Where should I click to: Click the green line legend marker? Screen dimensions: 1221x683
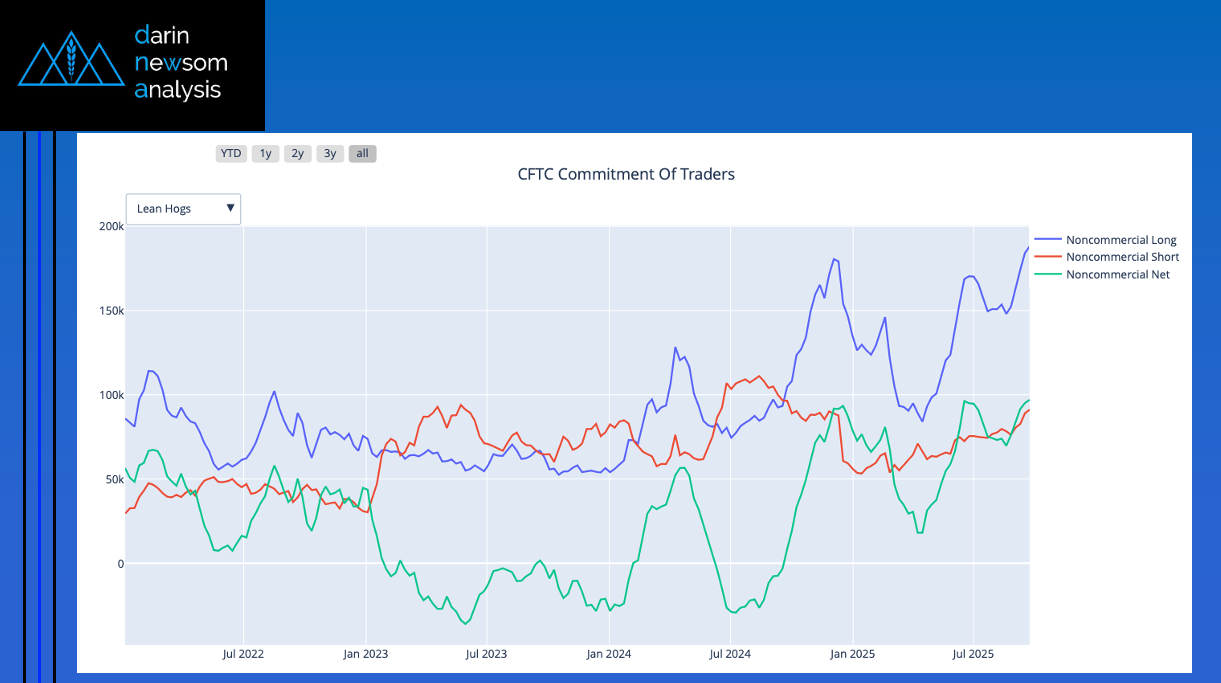pos(1048,274)
